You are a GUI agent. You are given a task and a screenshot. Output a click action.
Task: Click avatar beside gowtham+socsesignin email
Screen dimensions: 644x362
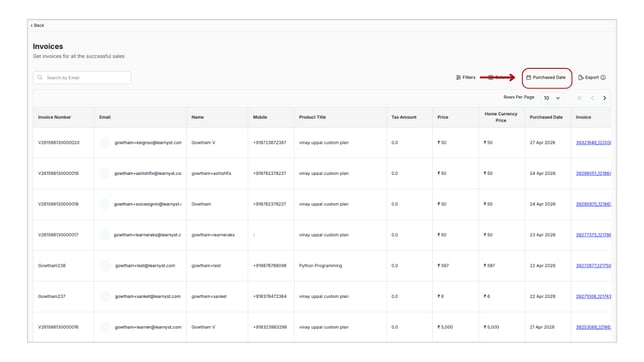tap(105, 204)
